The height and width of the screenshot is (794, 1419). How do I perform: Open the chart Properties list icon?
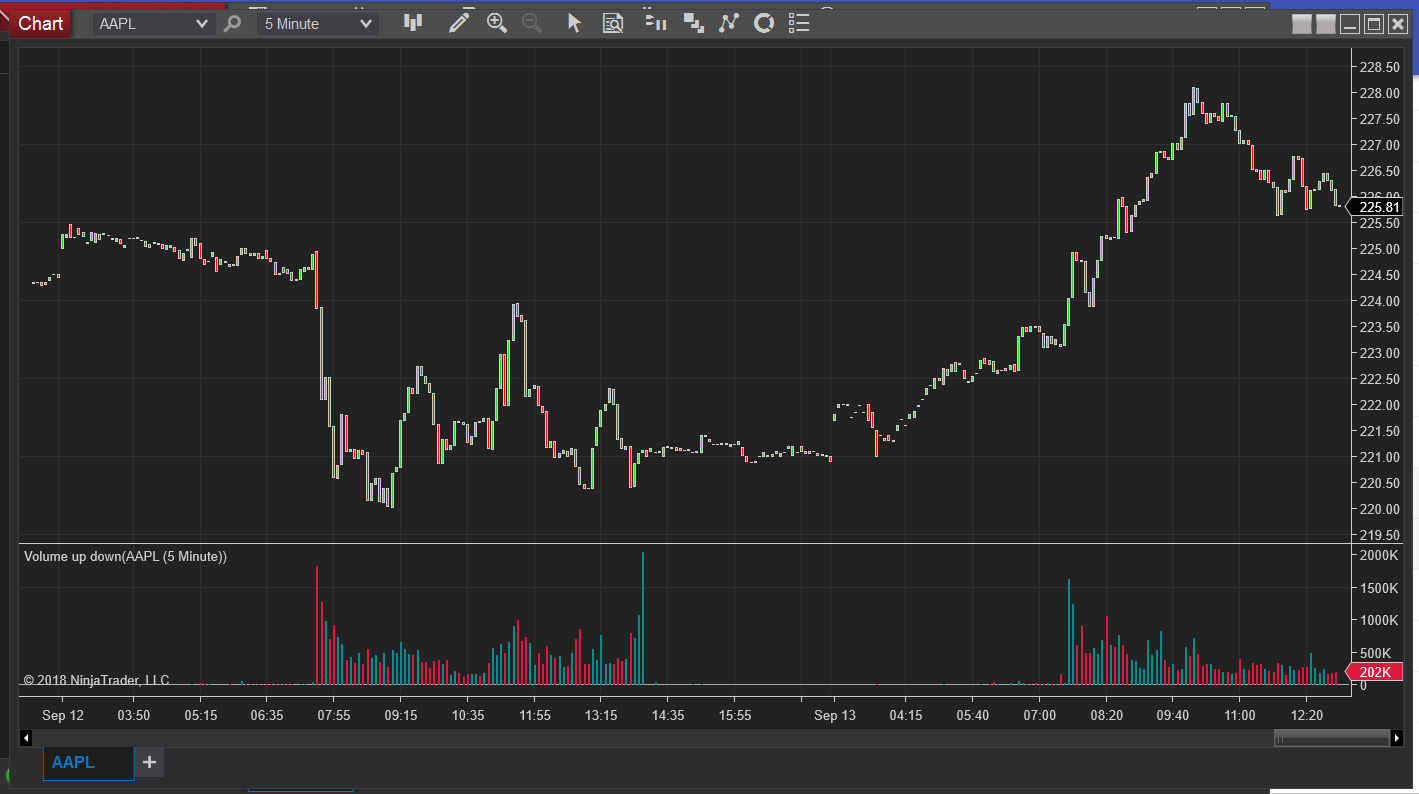click(x=799, y=23)
